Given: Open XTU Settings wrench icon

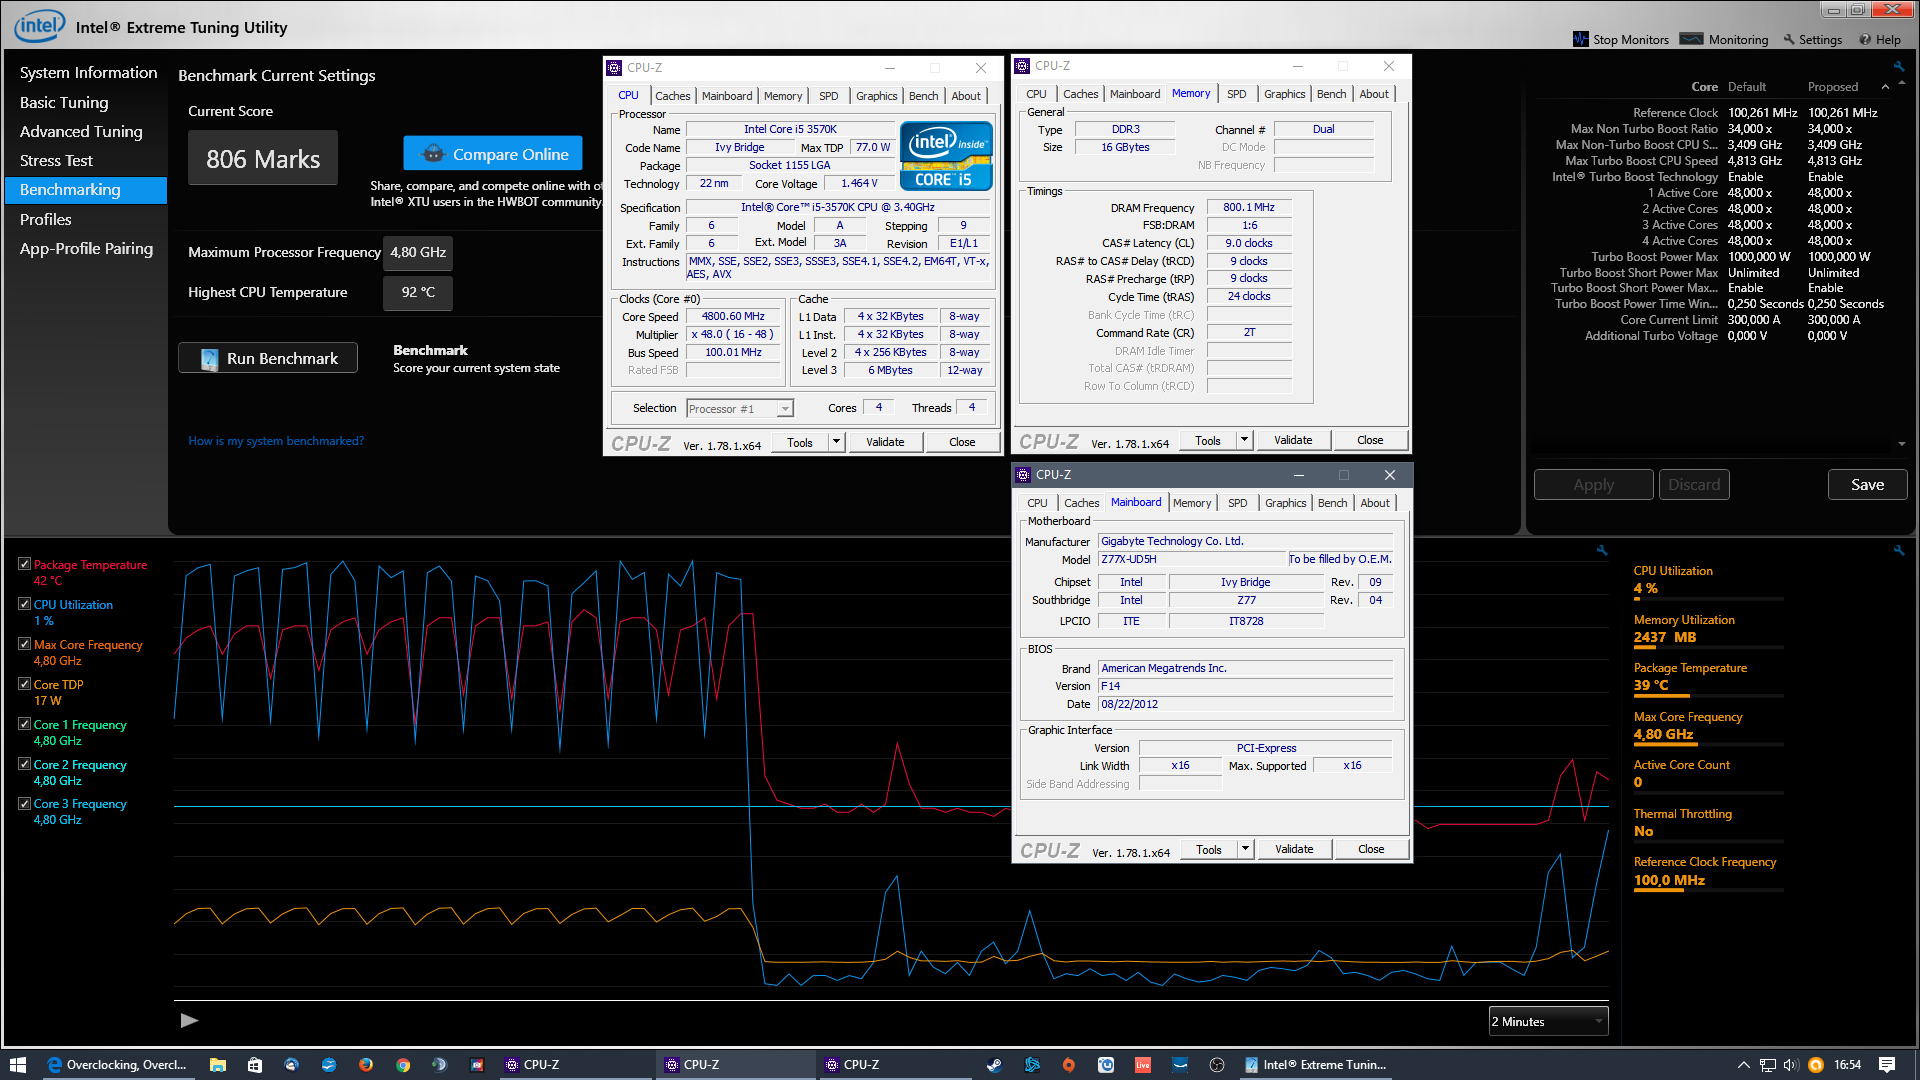Looking at the screenshot, I should coord(1789,39).
